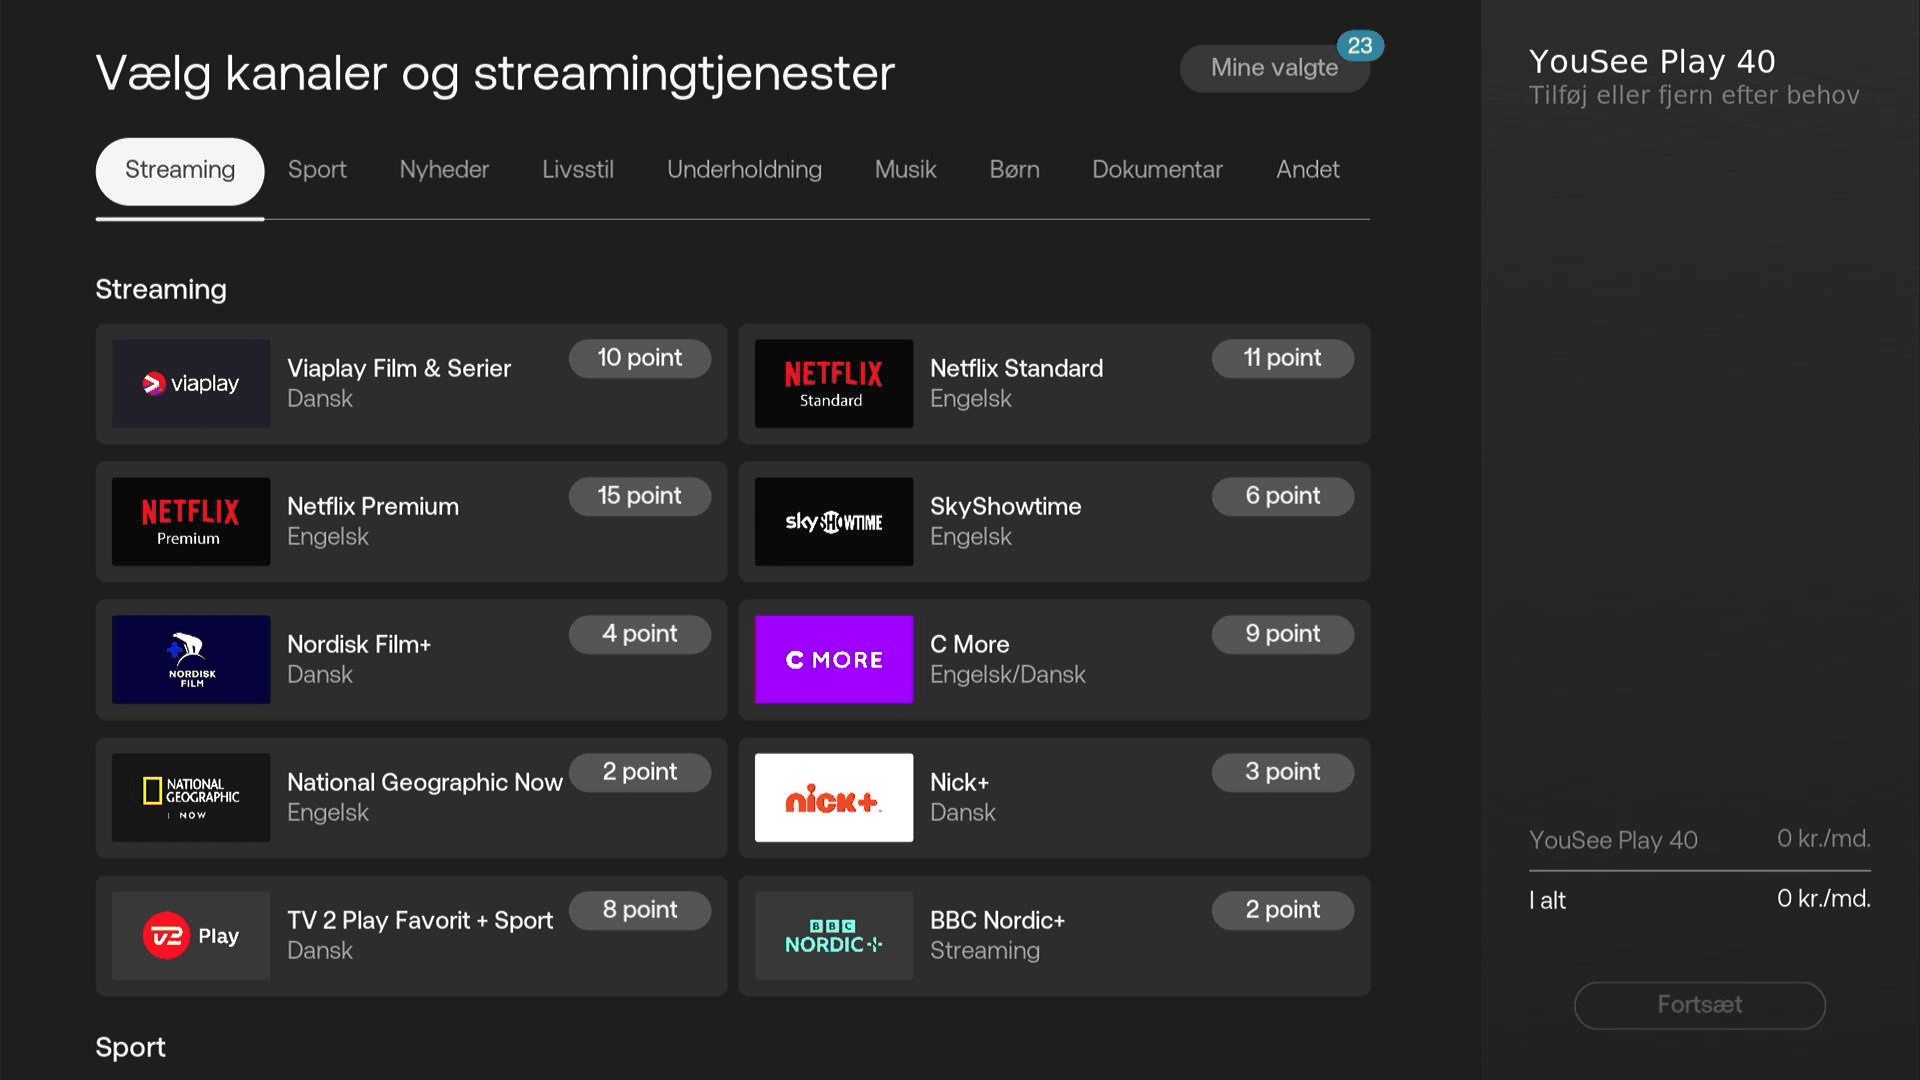Click the 4 point badge for Nordisk Film+

point(640,634)
